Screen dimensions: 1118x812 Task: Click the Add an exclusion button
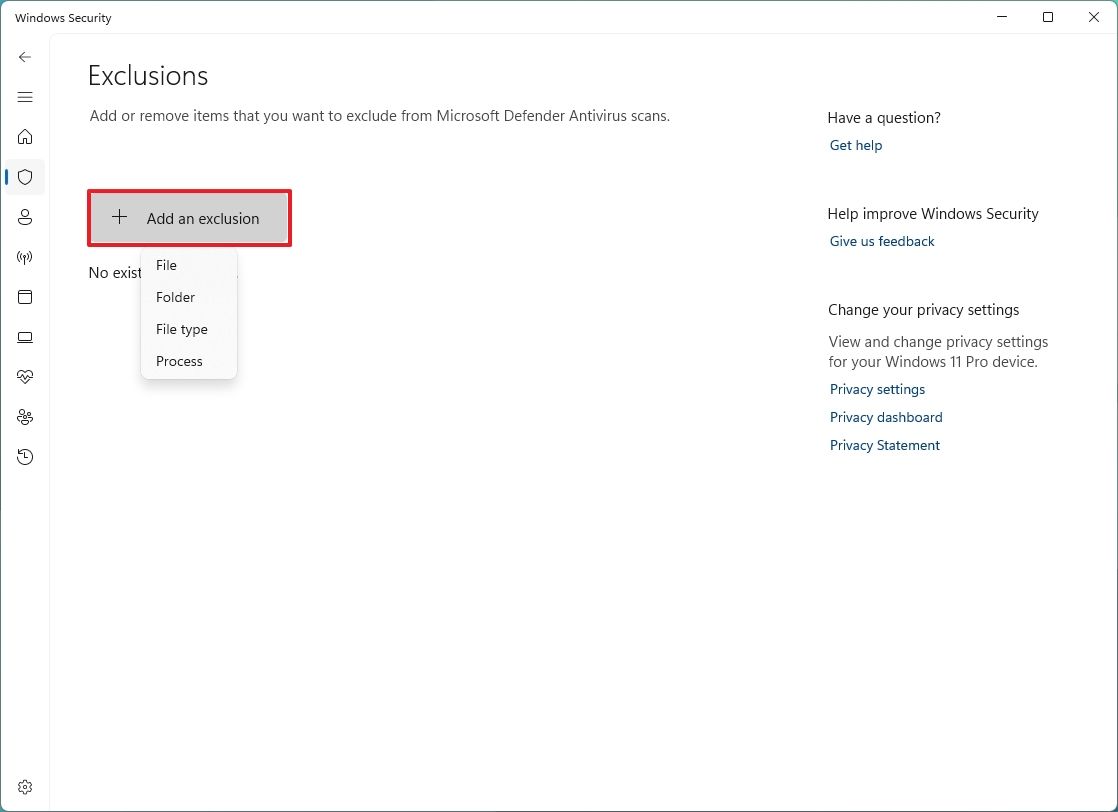(x=189, y=218)
